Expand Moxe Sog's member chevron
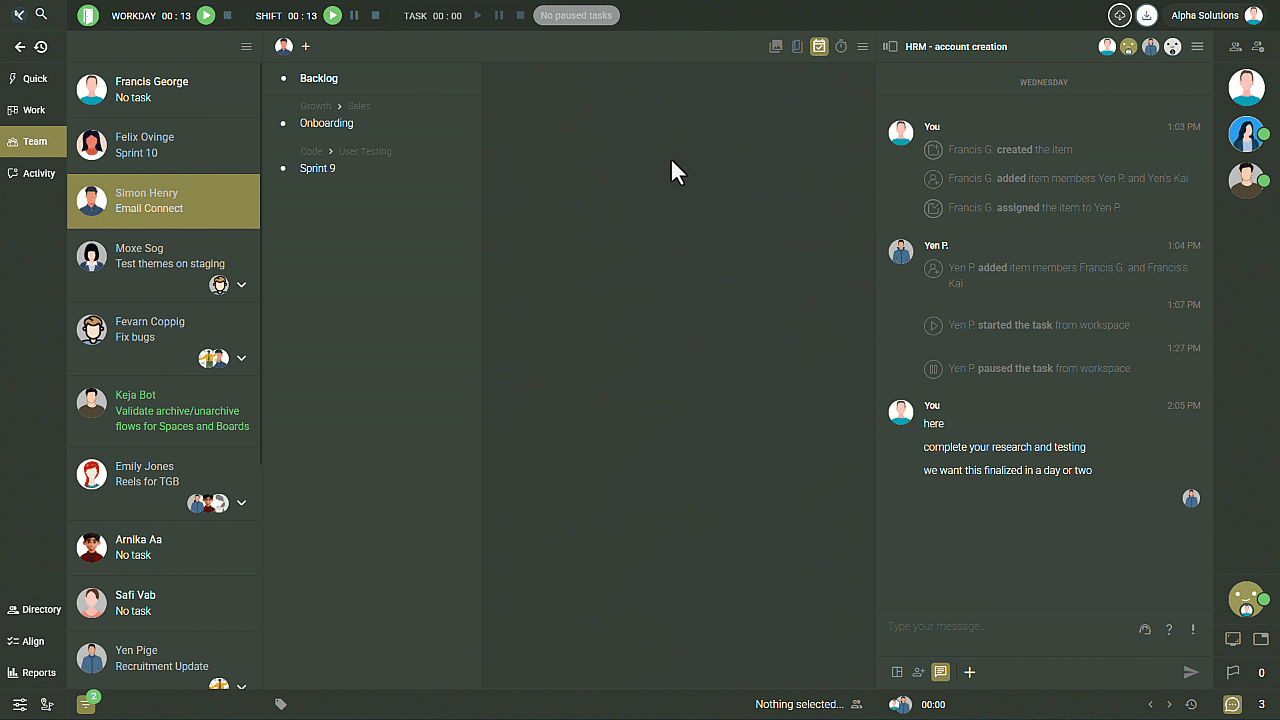 click(241, 285)
